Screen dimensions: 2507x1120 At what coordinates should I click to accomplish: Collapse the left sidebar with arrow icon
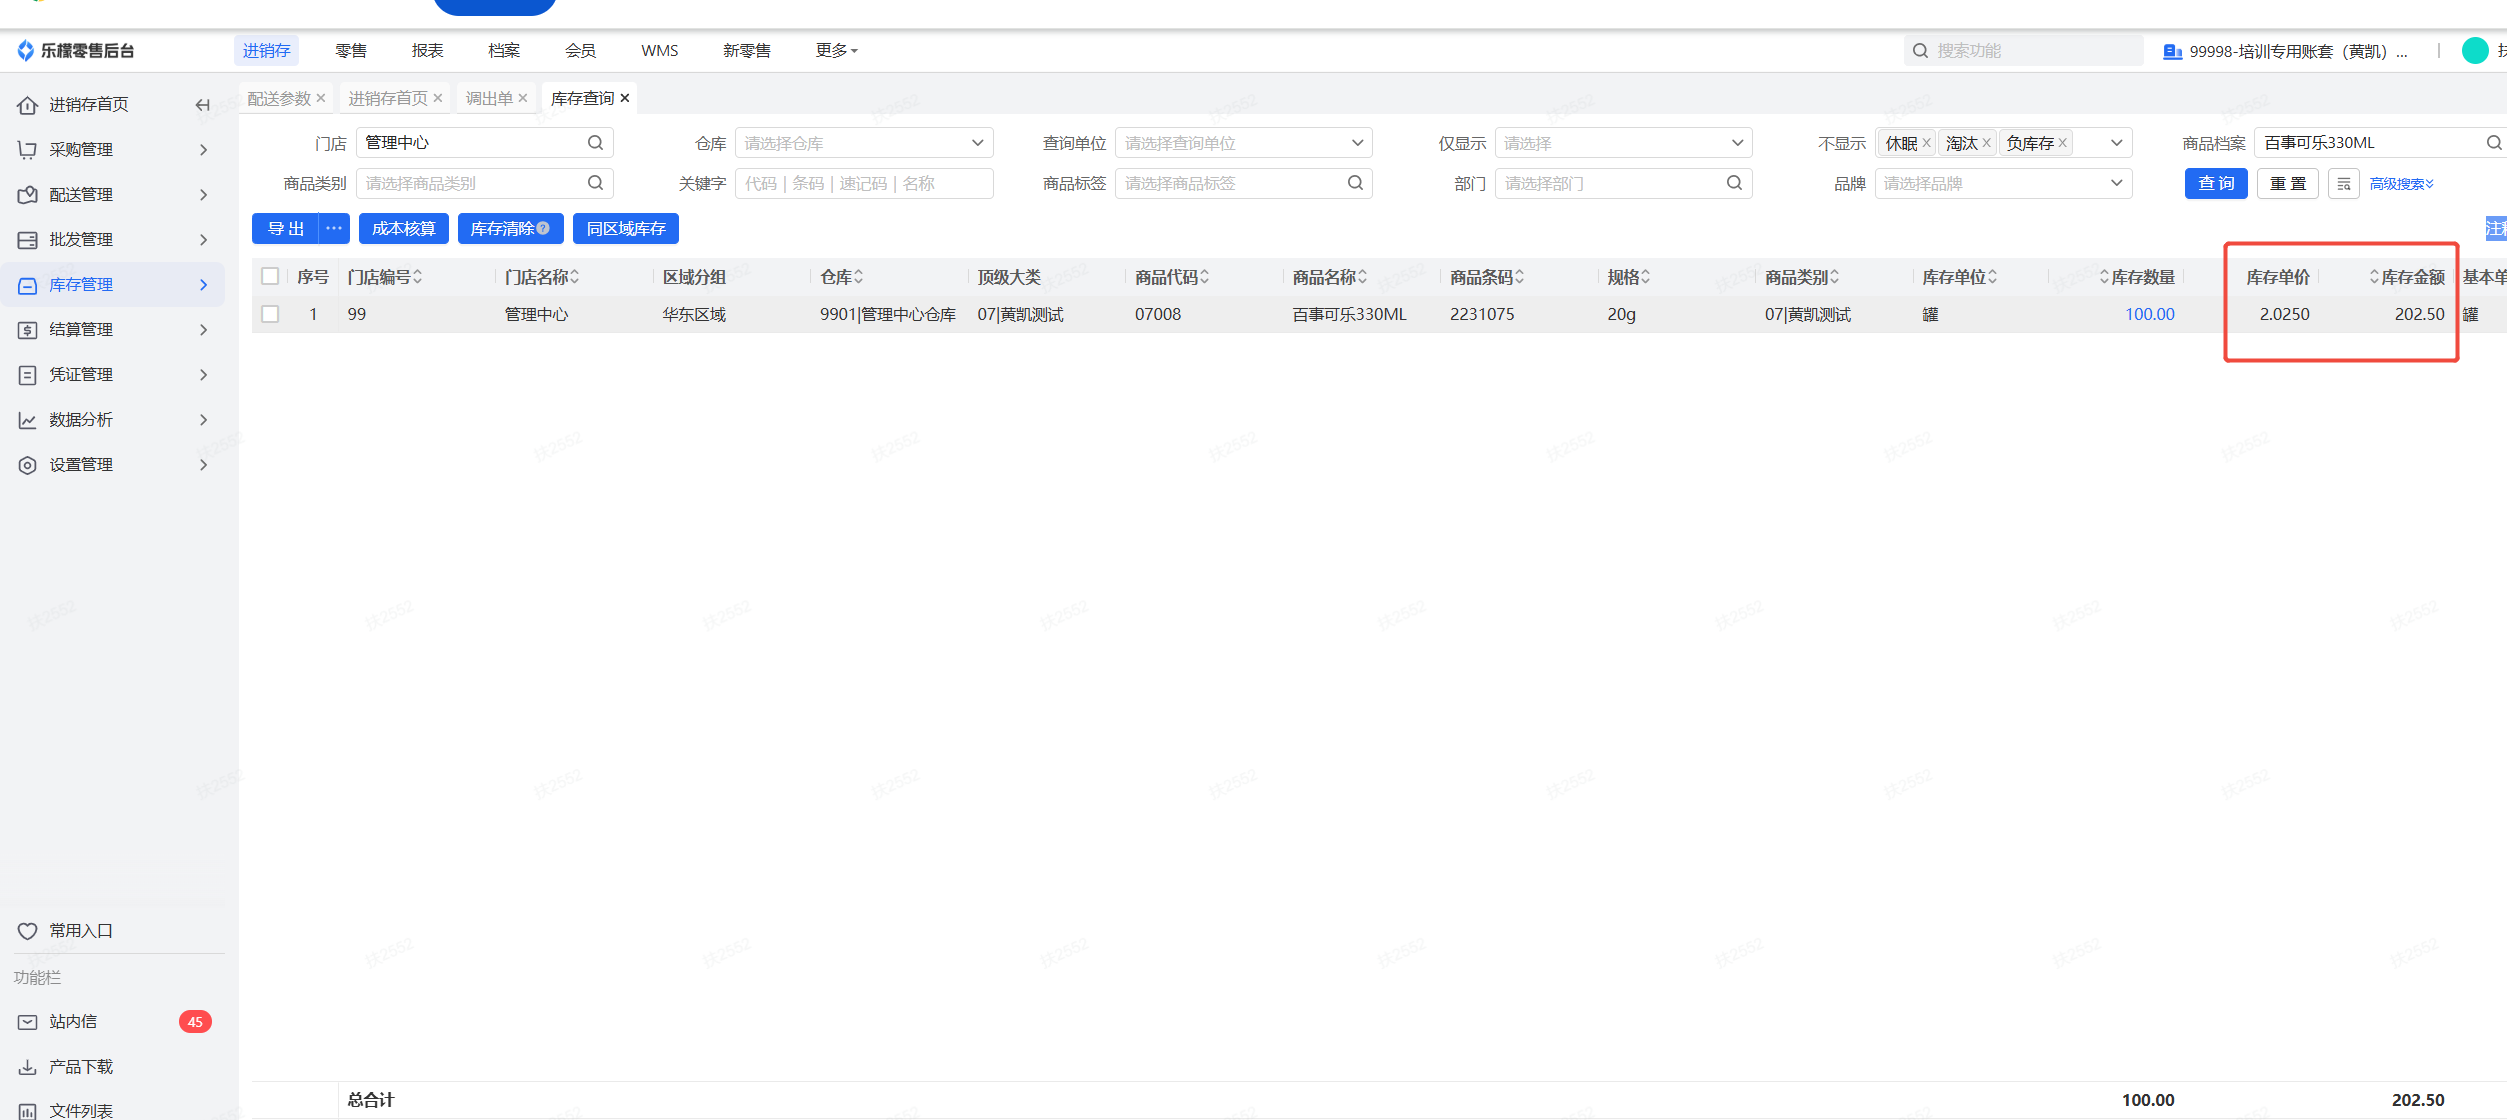[x=202, y=105]
